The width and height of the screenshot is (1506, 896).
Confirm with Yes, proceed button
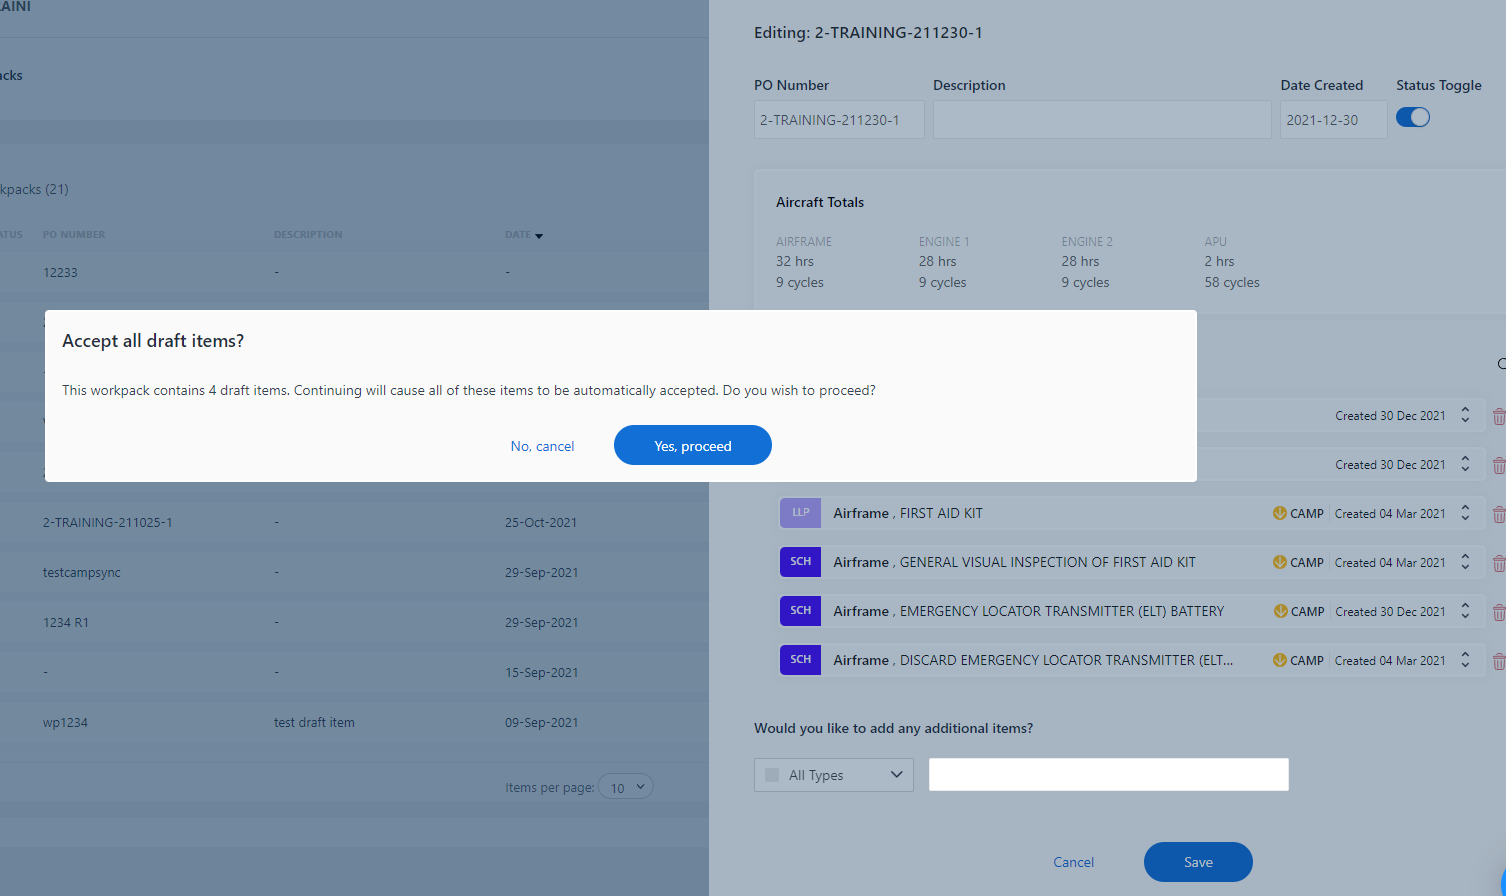click(x=692, y=446)
